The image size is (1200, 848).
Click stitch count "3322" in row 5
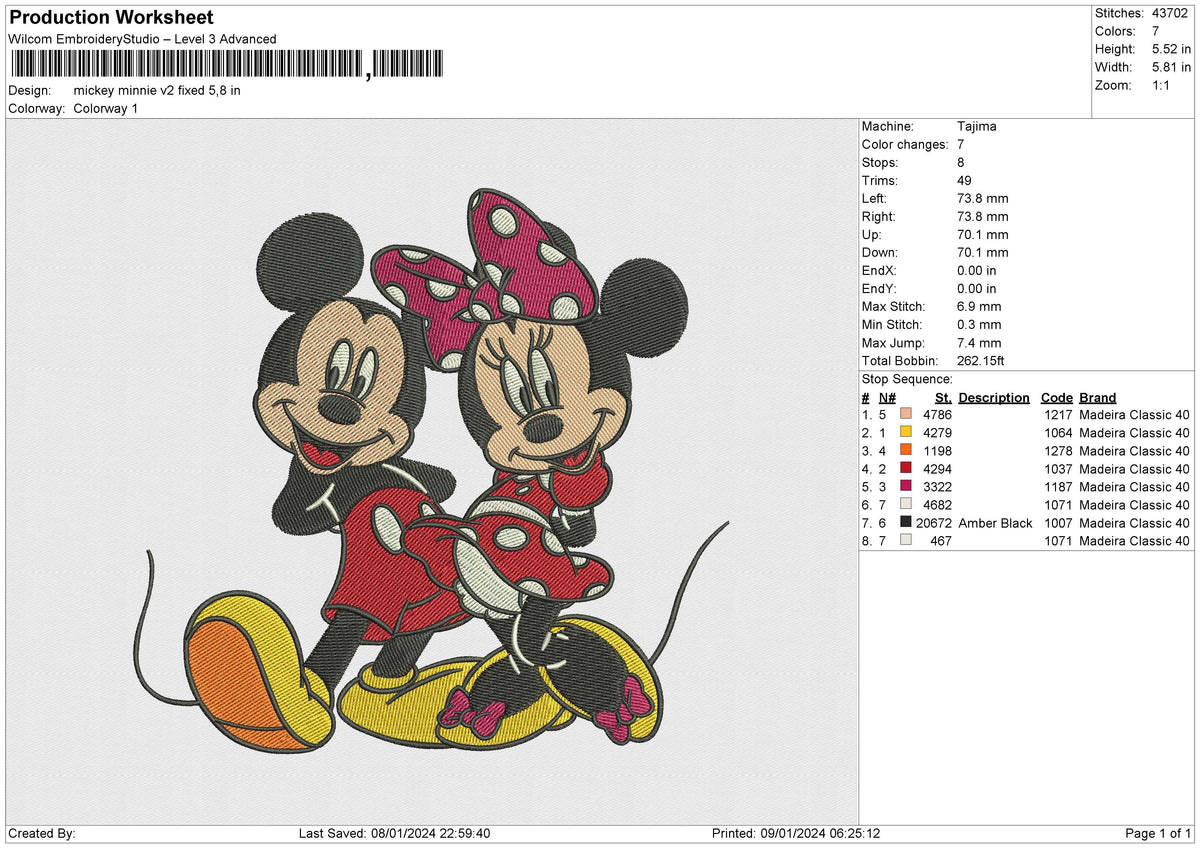click(x=937, y=487)
